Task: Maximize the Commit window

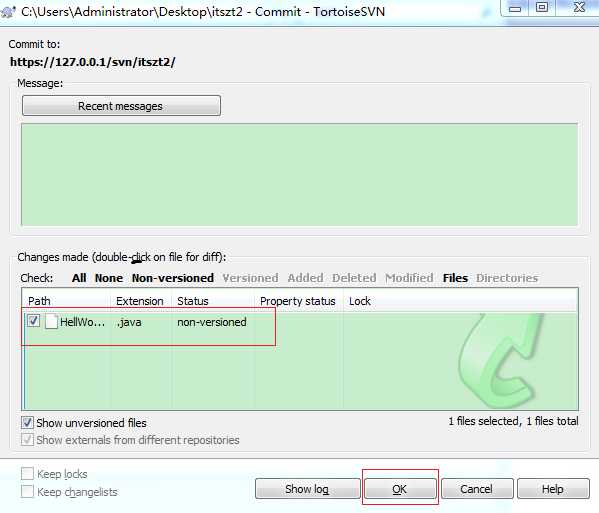Action: click(542, 8)
